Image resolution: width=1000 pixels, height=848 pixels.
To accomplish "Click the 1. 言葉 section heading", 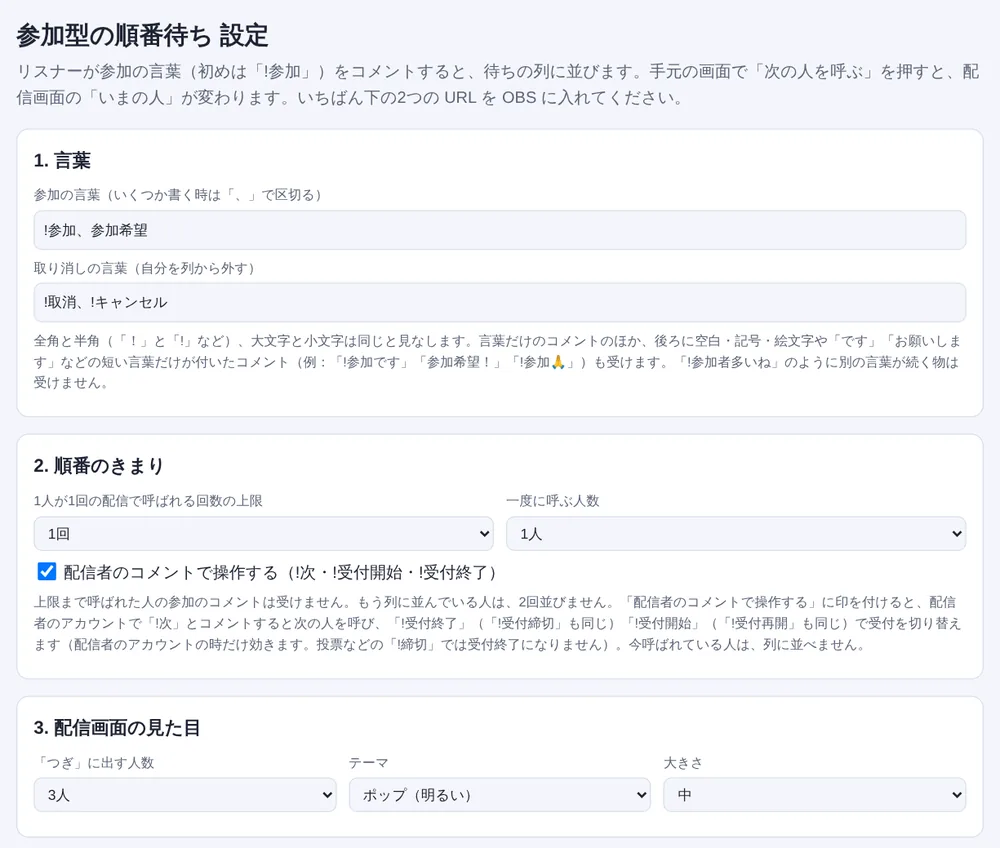I will pos(62,160).
